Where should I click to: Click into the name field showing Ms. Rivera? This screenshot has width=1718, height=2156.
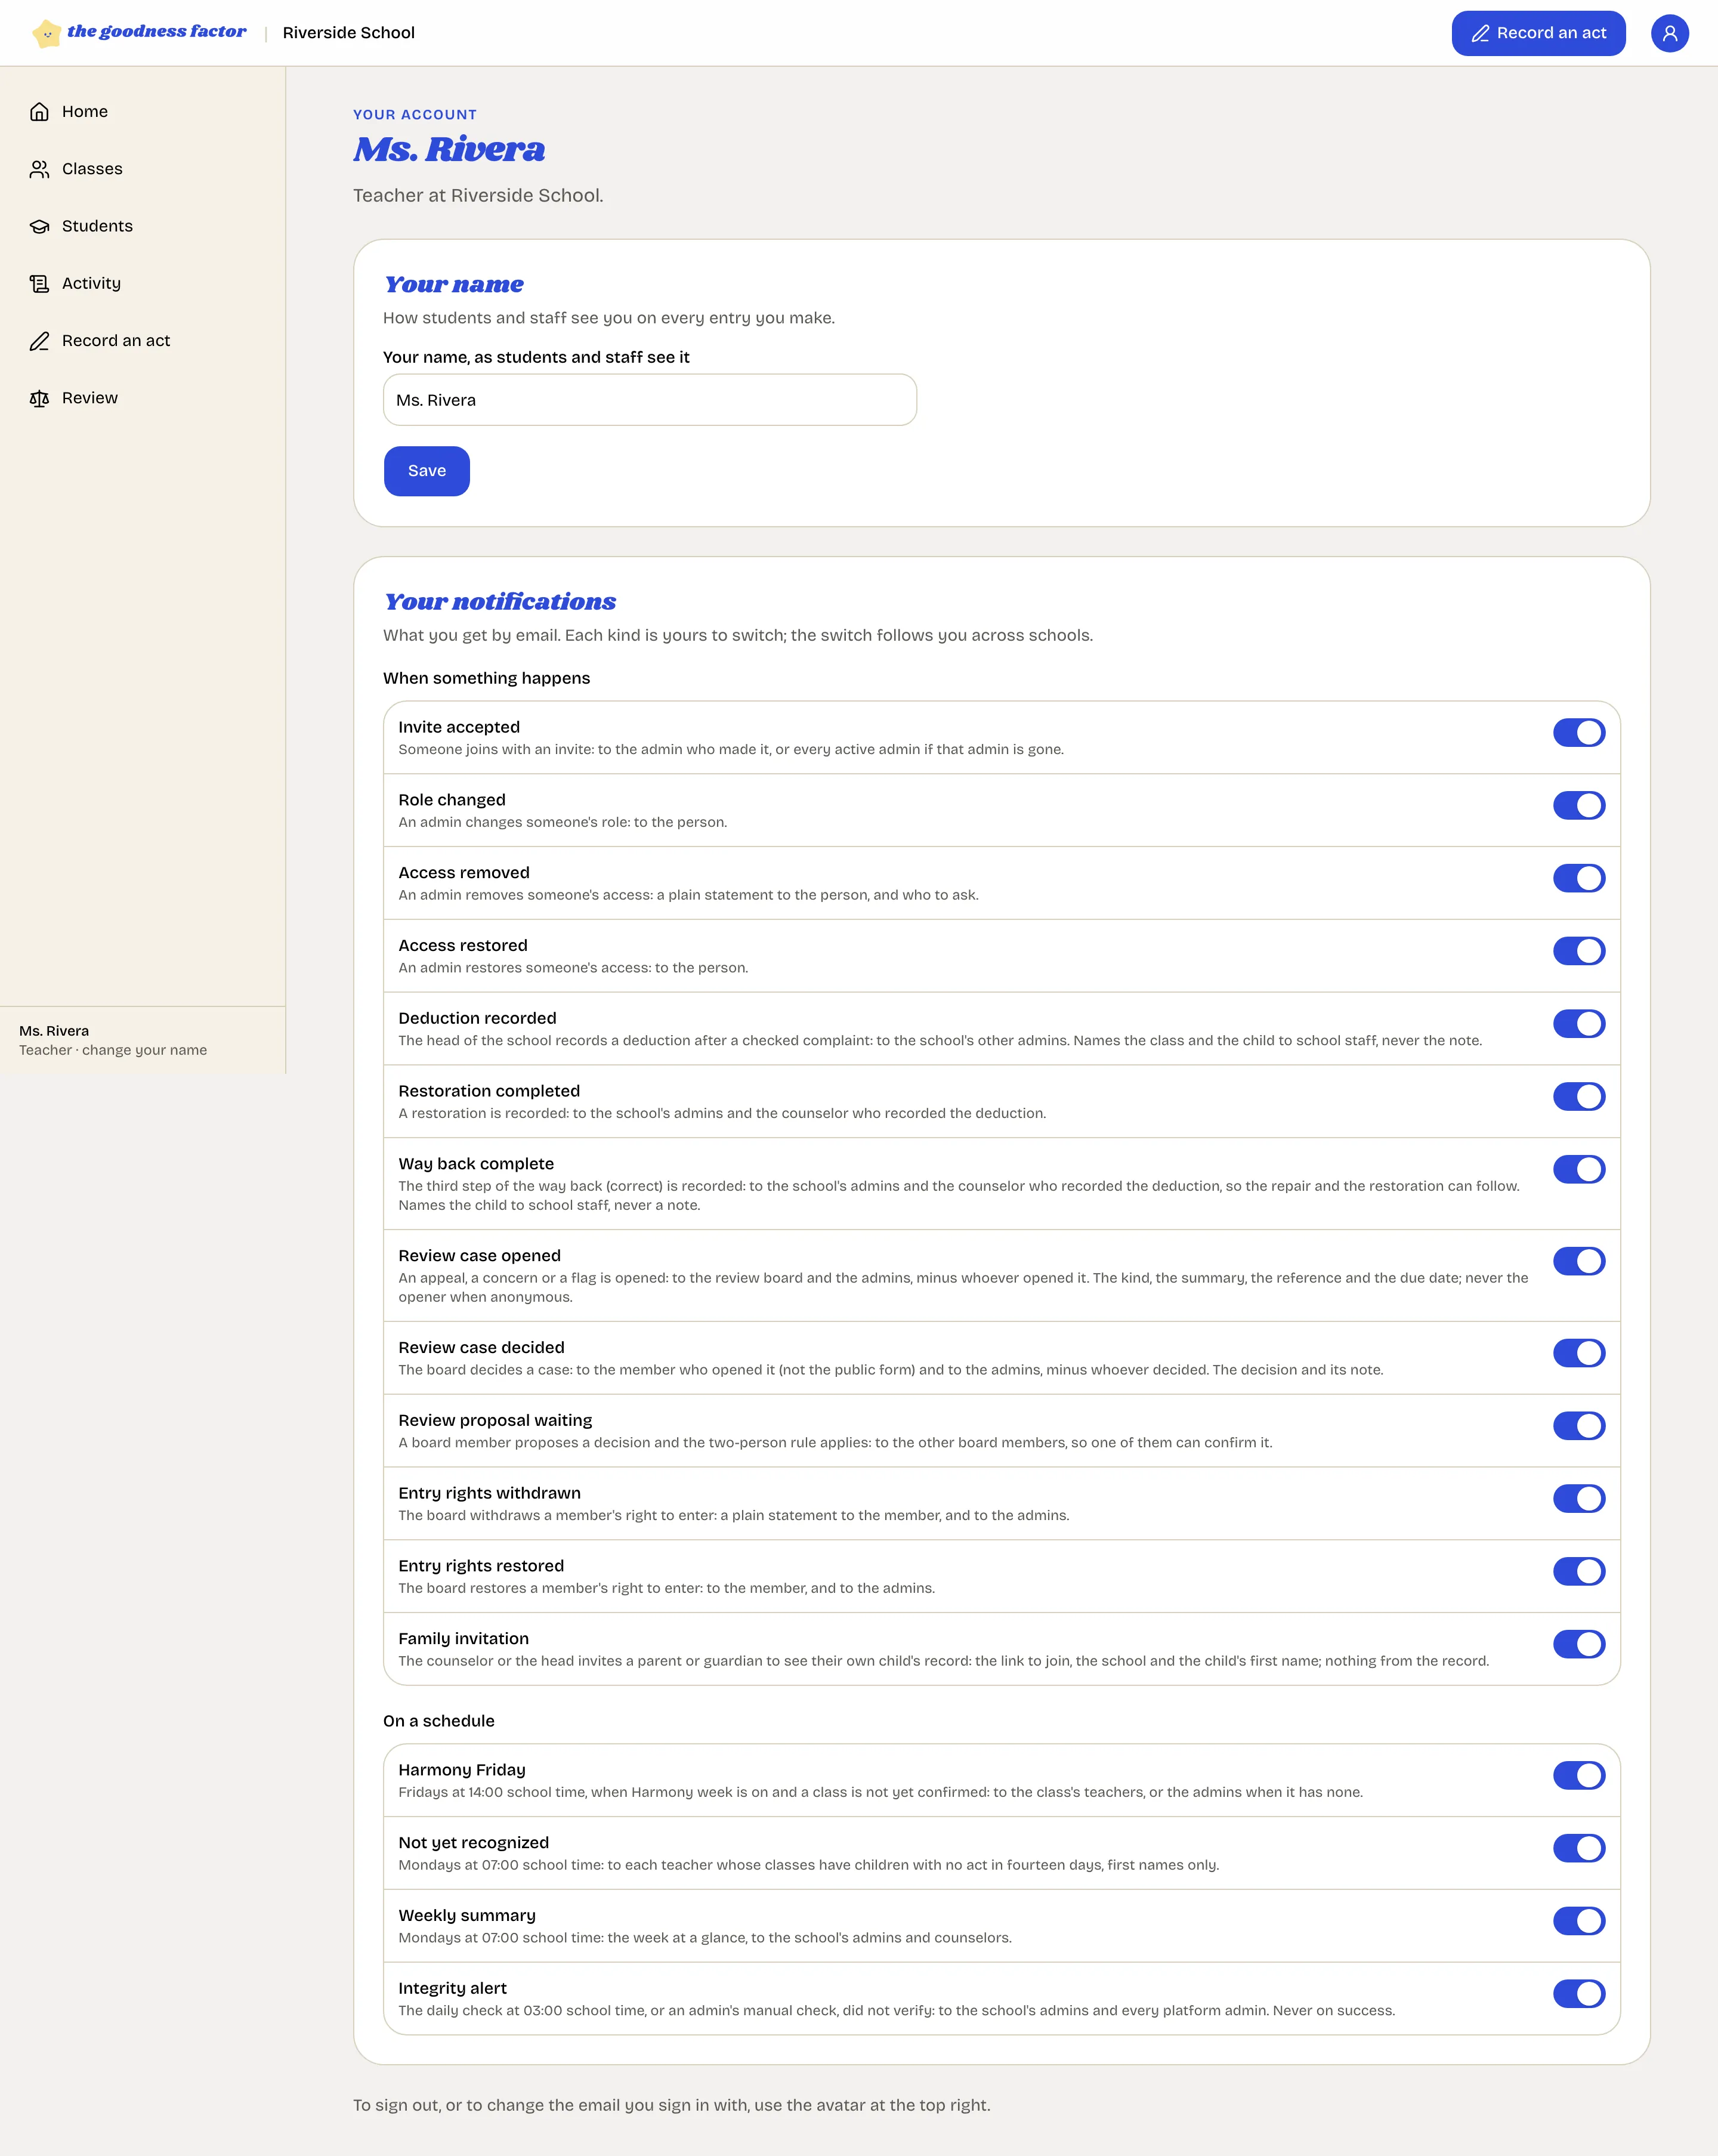click(x=650, y=400)
